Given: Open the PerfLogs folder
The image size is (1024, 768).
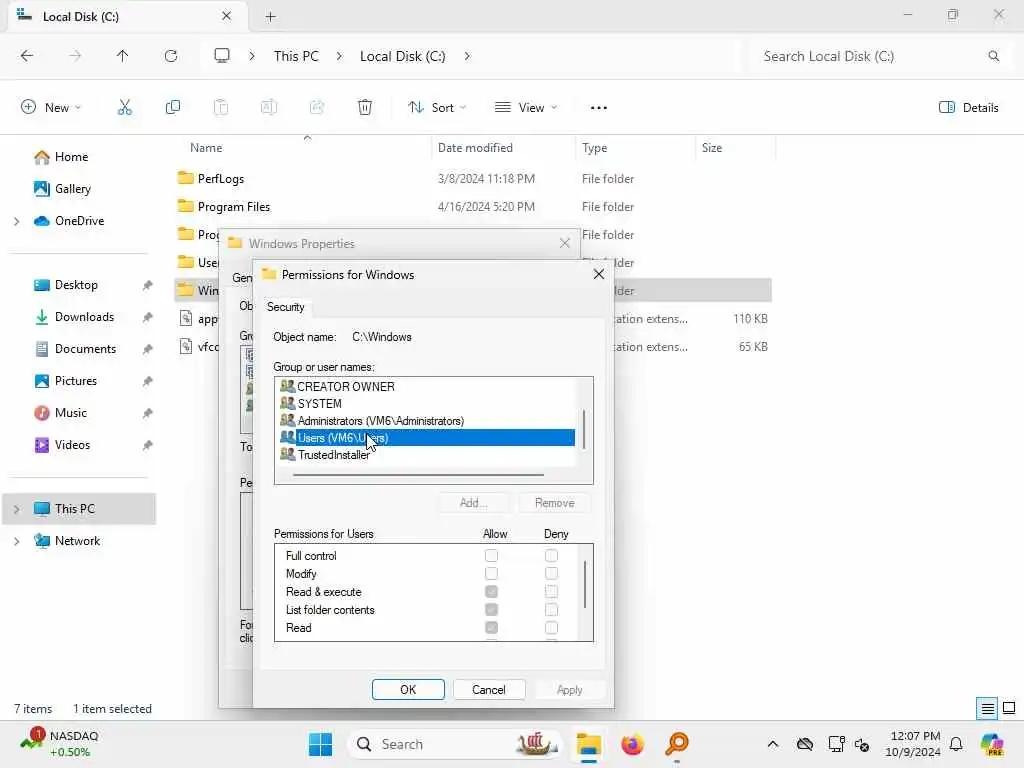Looking at the screenshot, I should tap(221, 179).
